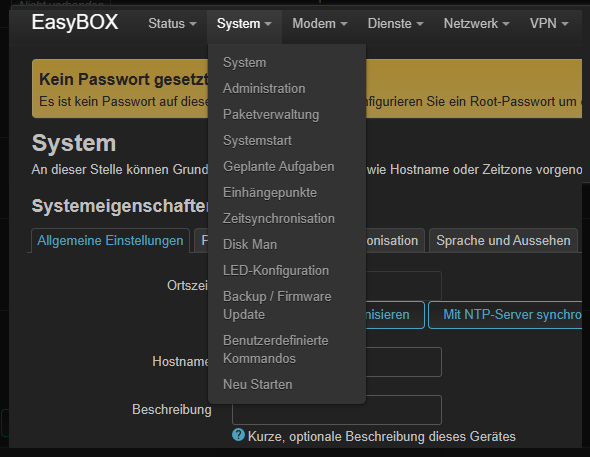Click the help icon below Beschreibung
The height and width of the screenshot is (457, 590).
pos(238,435)
